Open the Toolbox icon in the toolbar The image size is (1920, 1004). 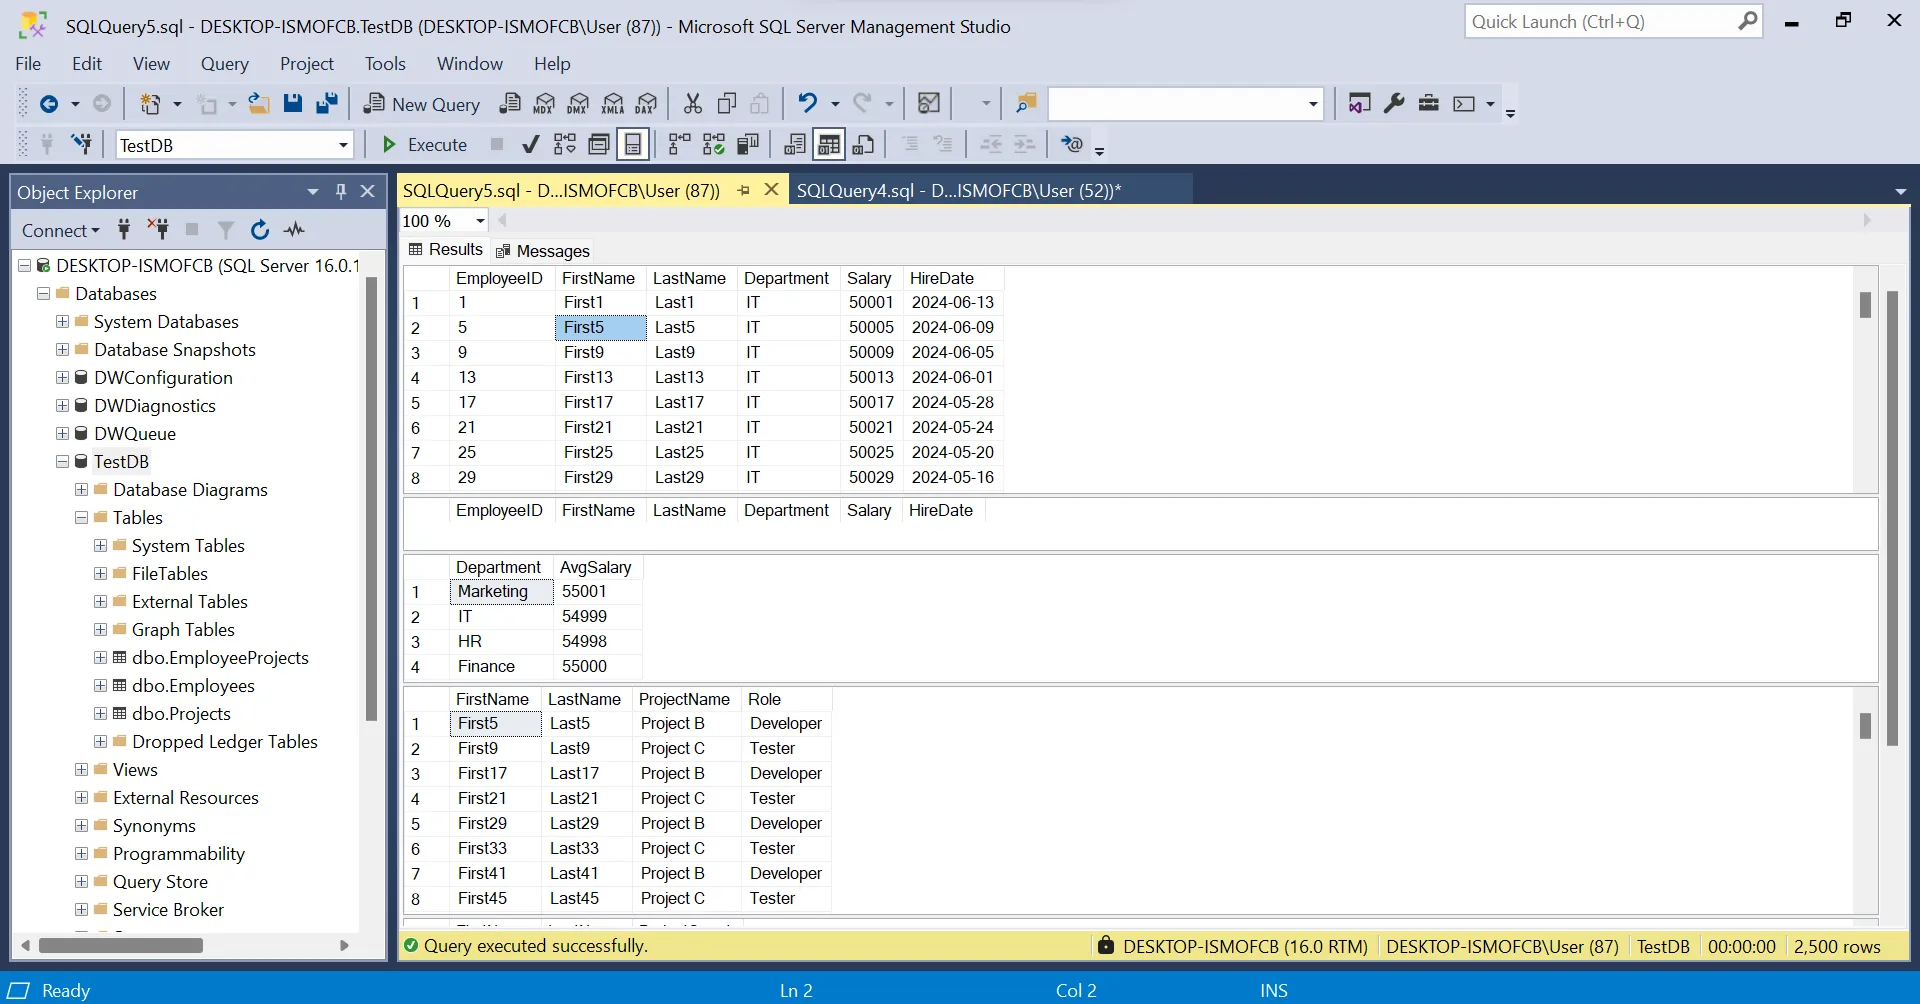1429,104
